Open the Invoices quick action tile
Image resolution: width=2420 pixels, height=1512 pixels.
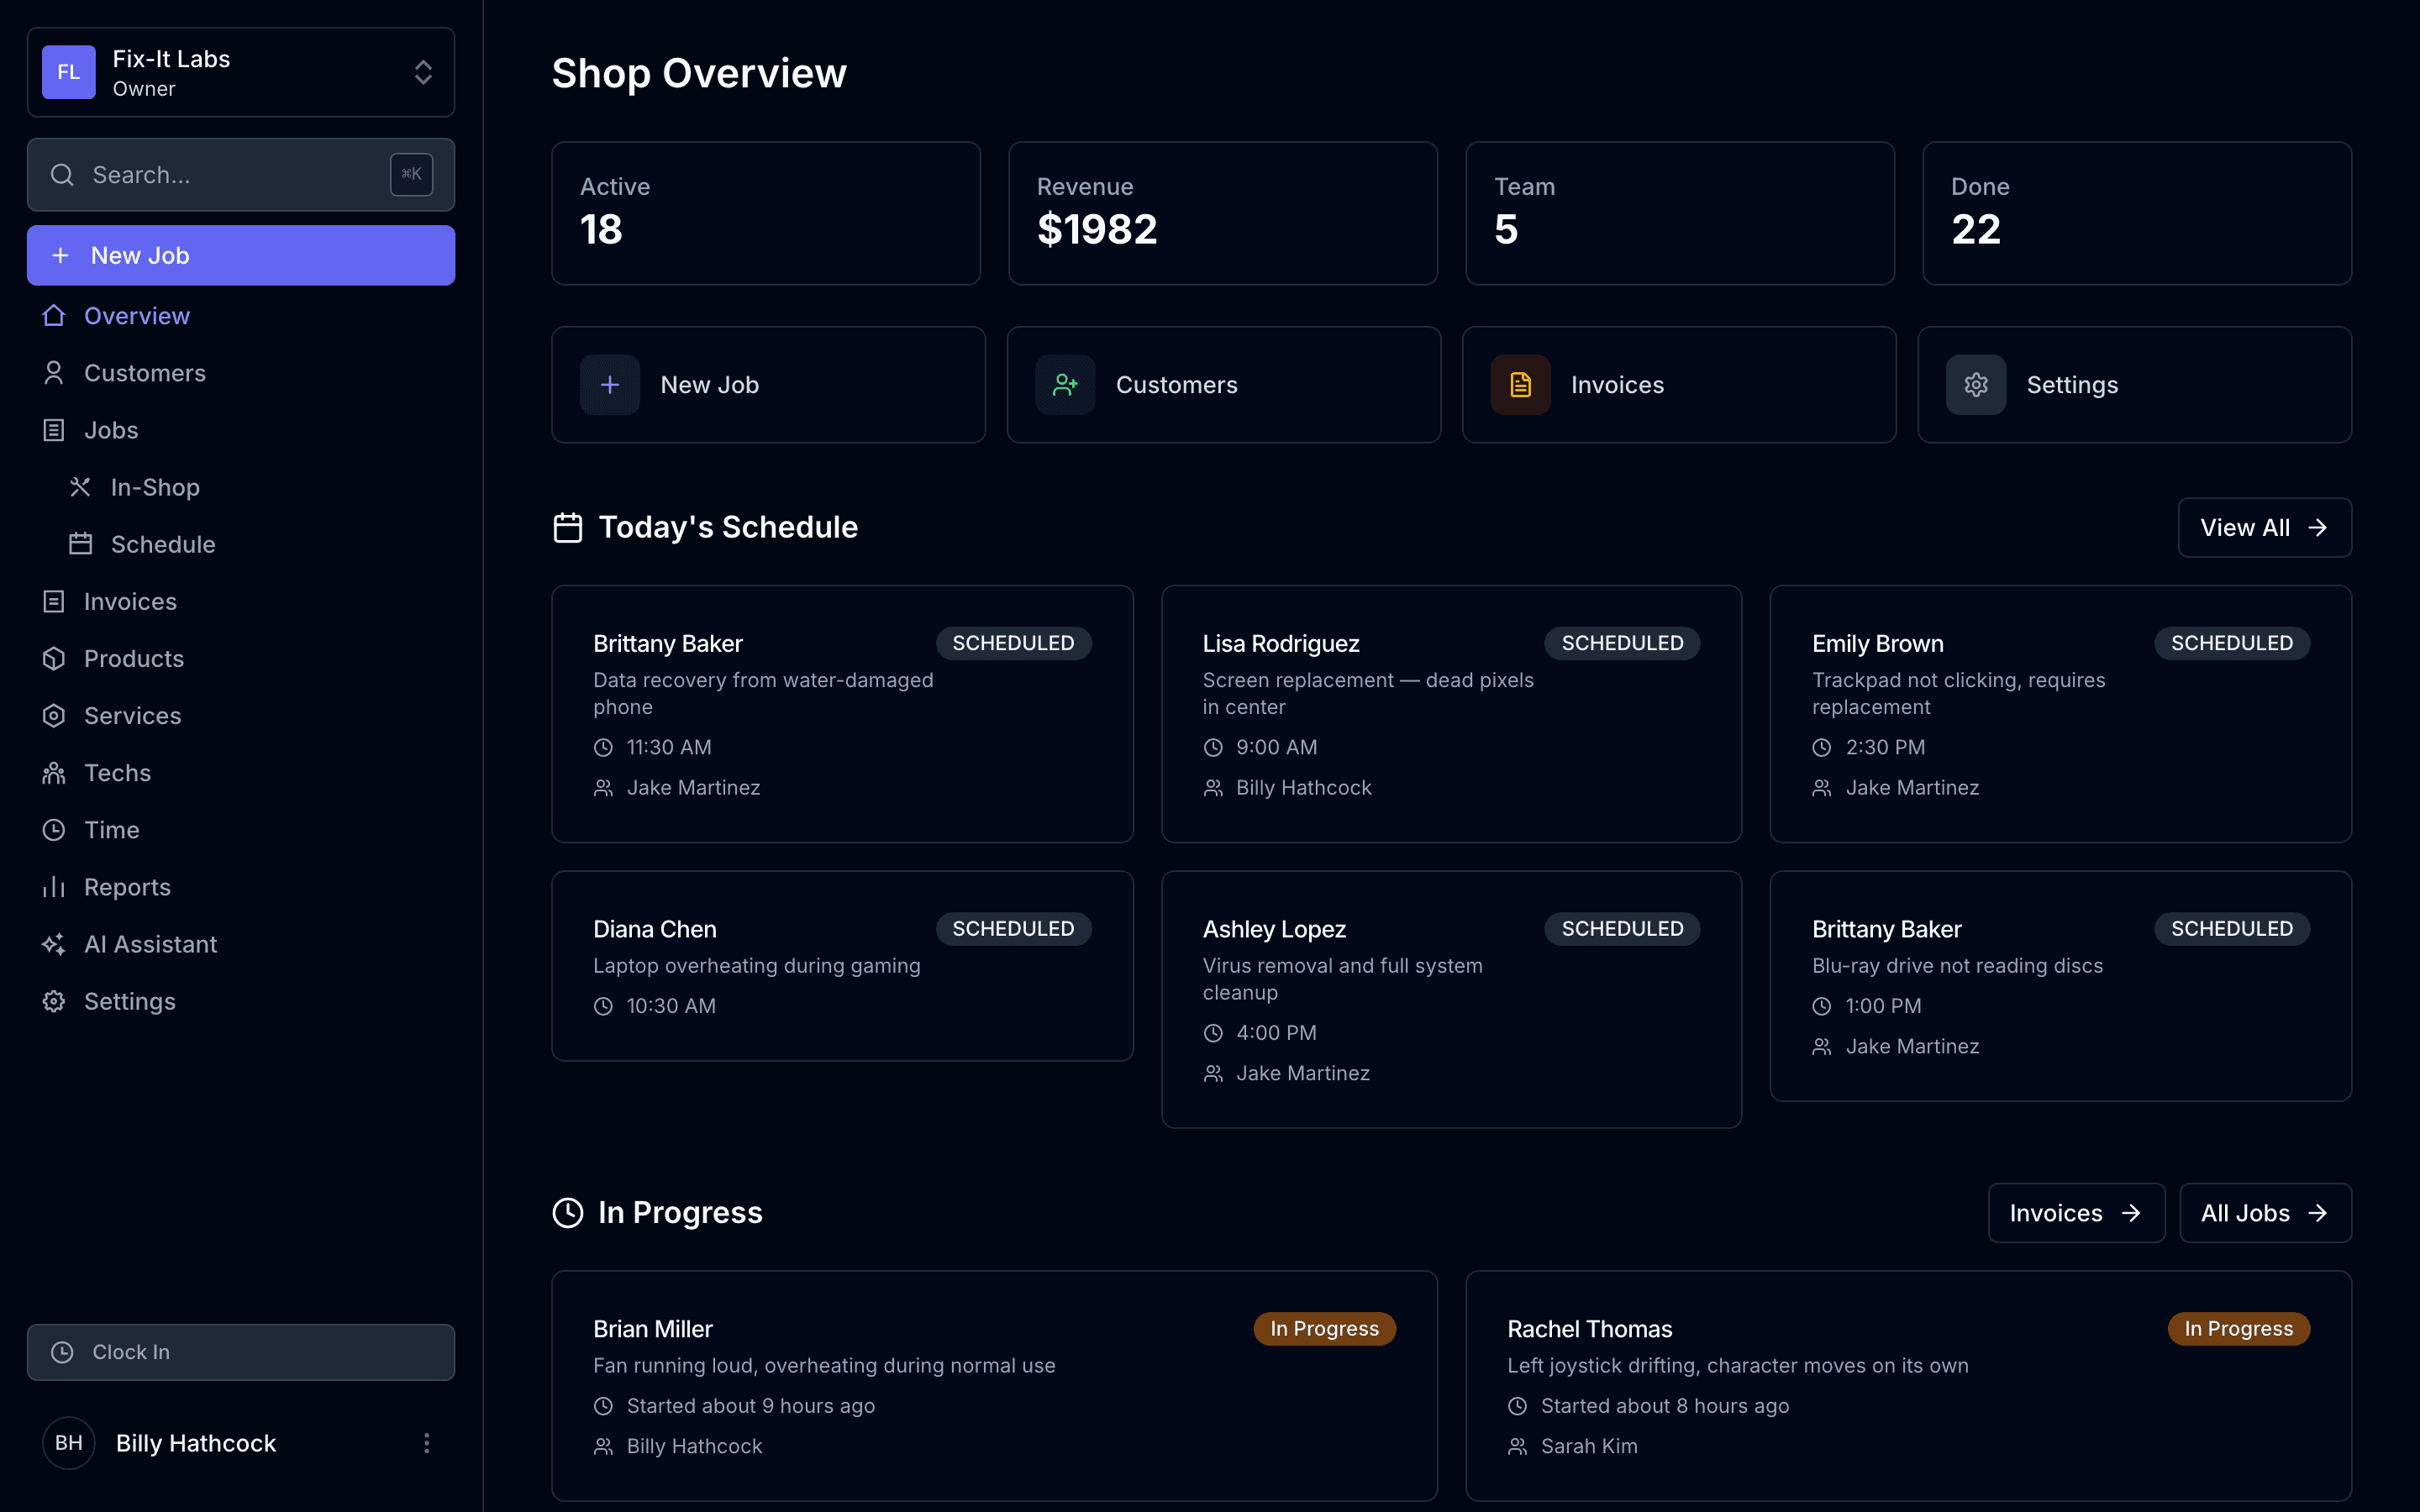point(1678,384)
